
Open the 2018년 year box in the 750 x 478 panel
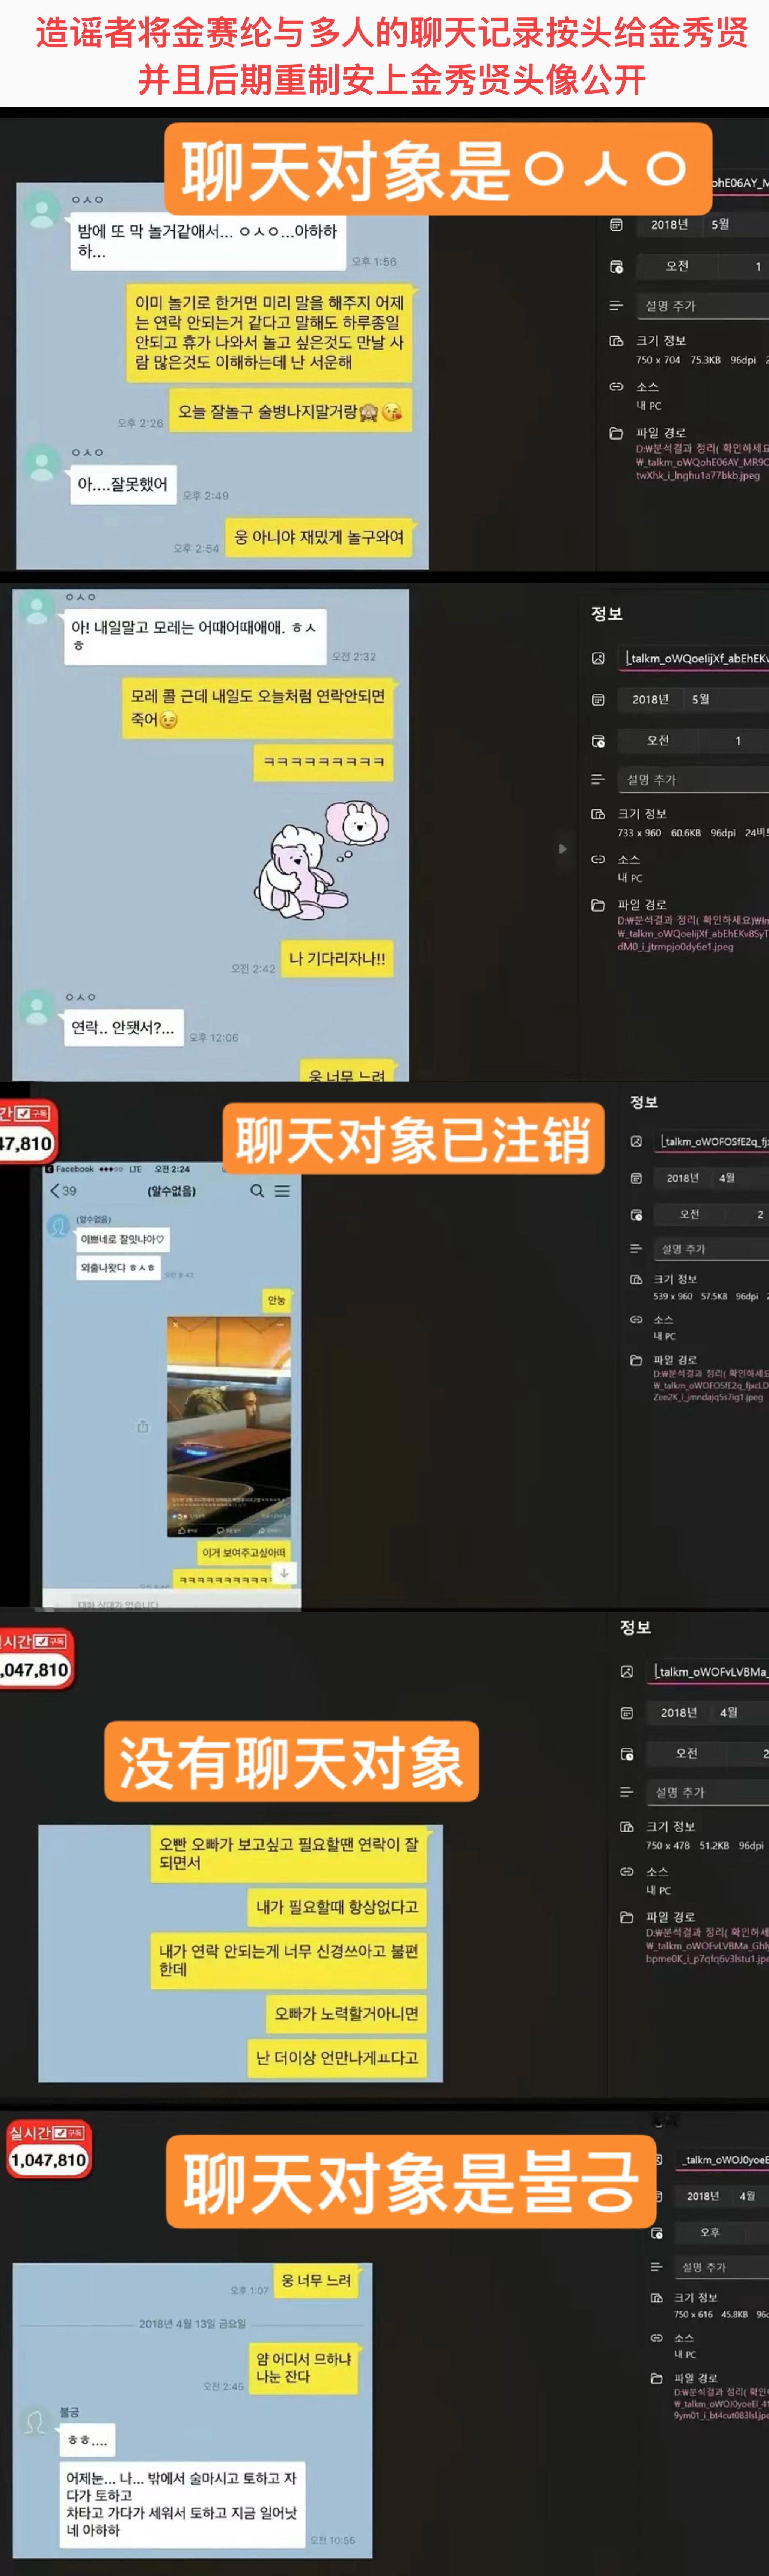(678, 1713)
